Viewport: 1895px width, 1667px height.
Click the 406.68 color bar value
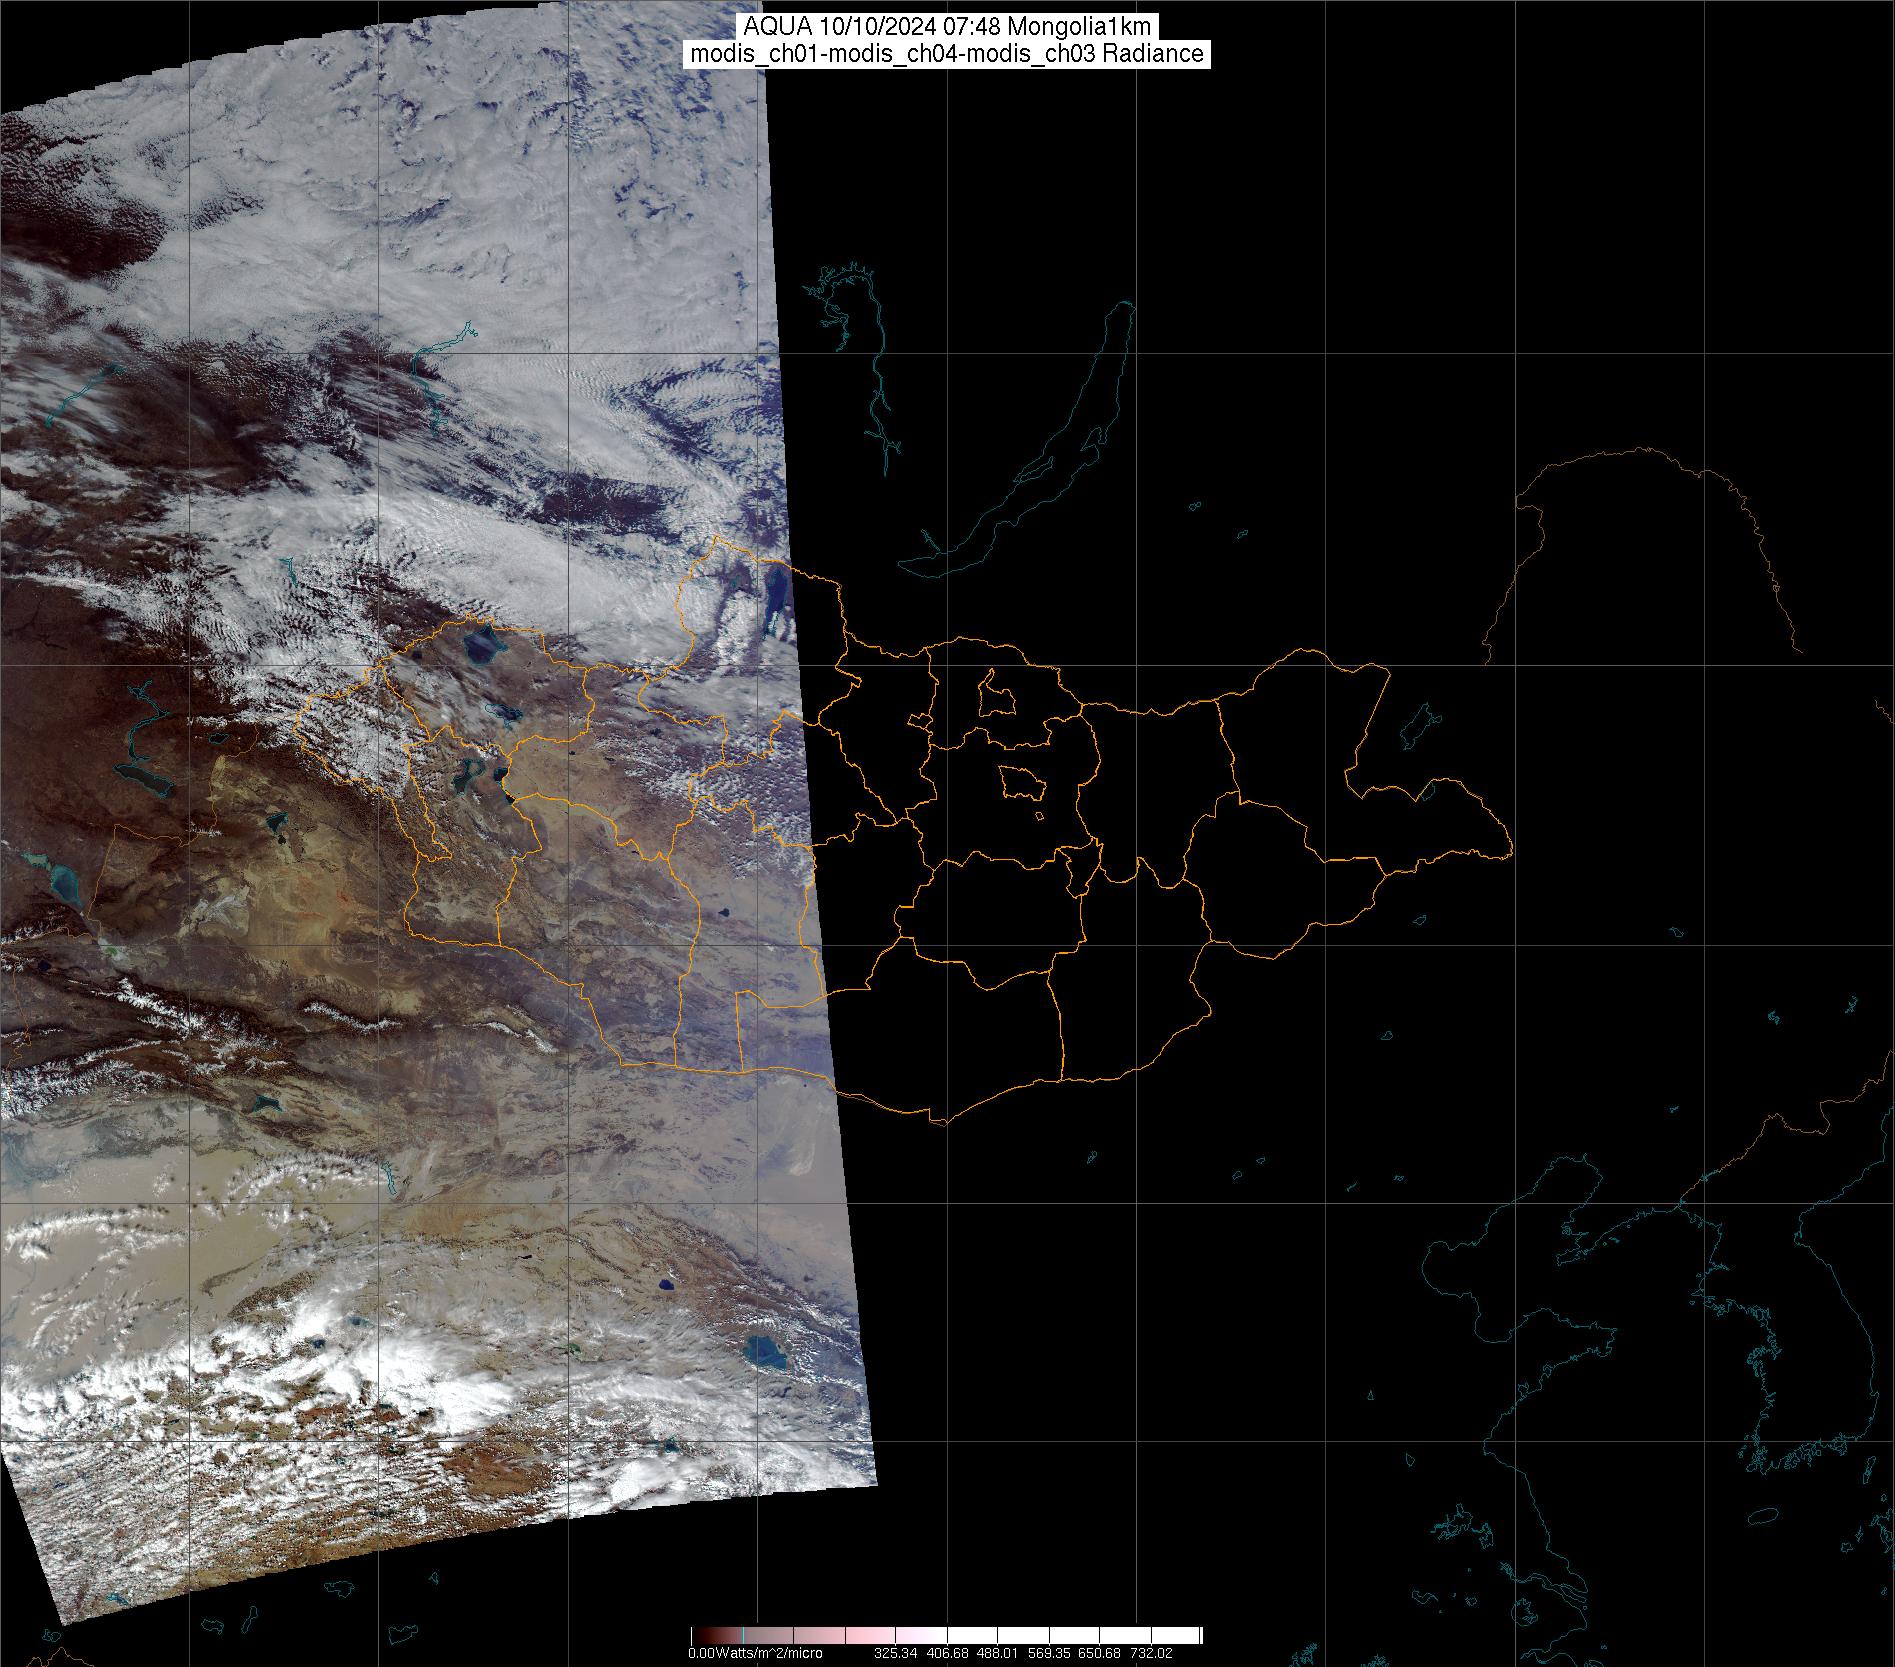[x=945, y=1654]
